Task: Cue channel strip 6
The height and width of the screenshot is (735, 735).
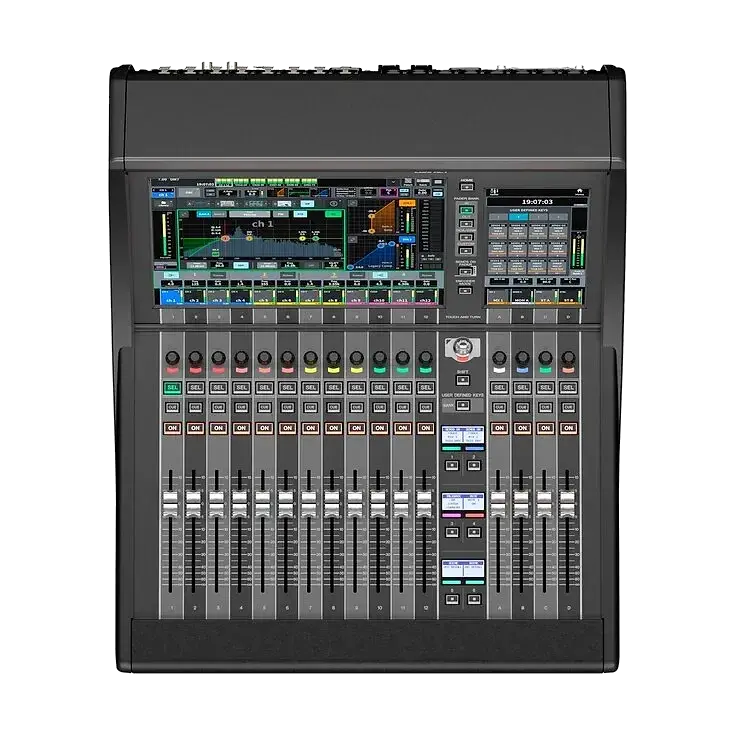Action: (x=287, y=408)
